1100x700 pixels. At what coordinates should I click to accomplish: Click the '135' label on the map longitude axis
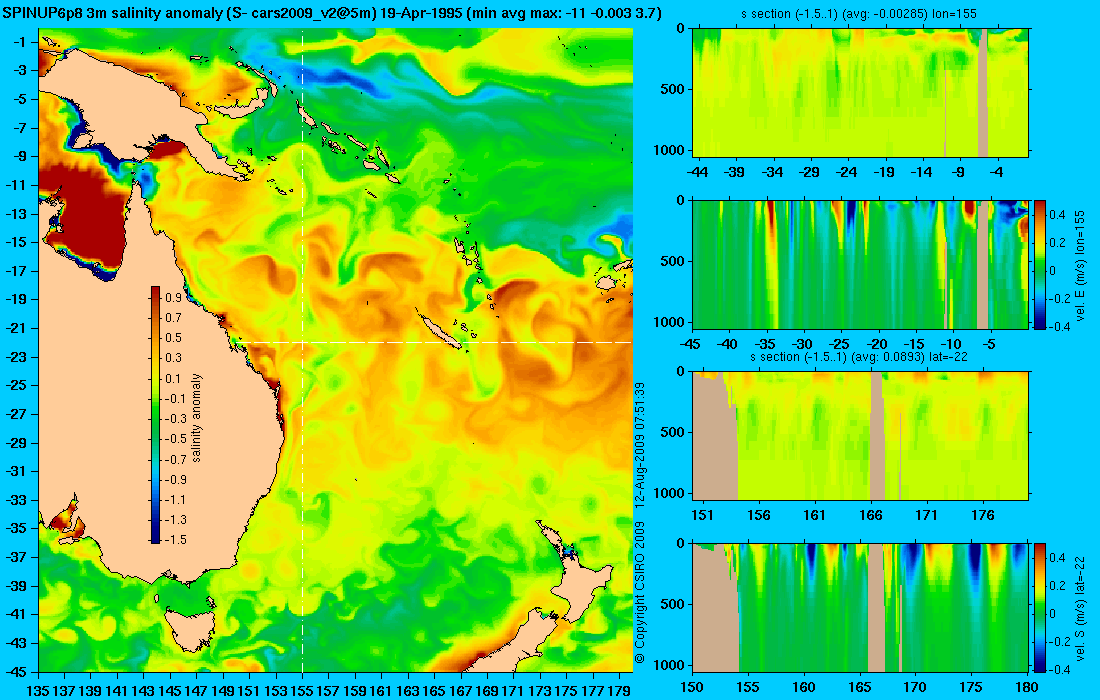point(38,691)
